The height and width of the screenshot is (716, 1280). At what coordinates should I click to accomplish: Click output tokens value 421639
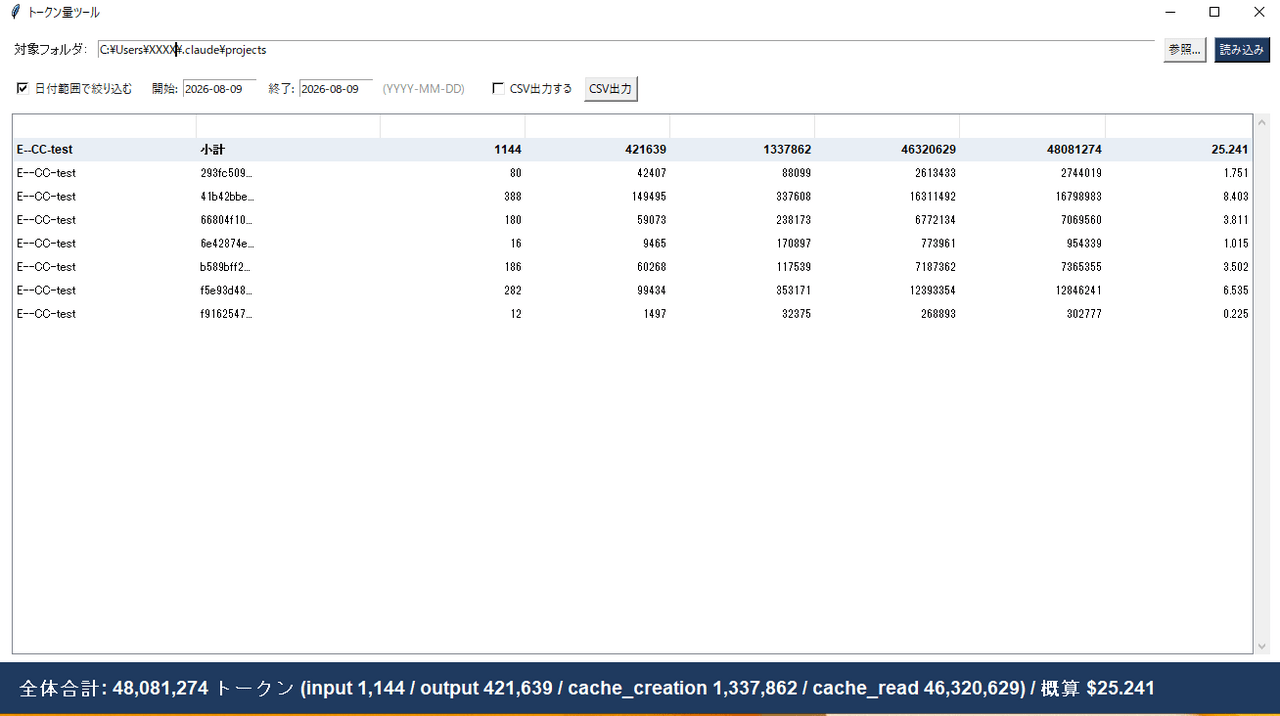pyautogui.click(x=646, y=150)
